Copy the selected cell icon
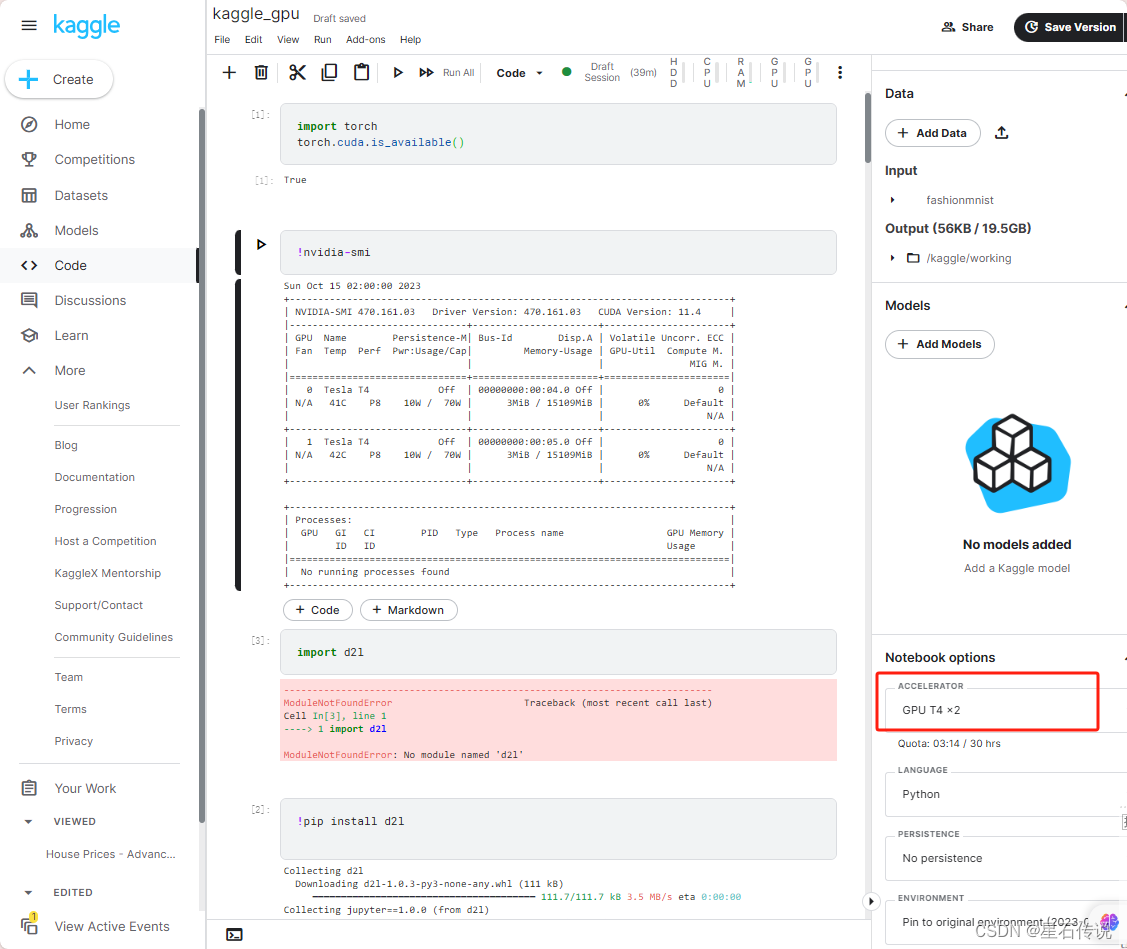This screenshot has height=949, width=1127. coord(329,73)
